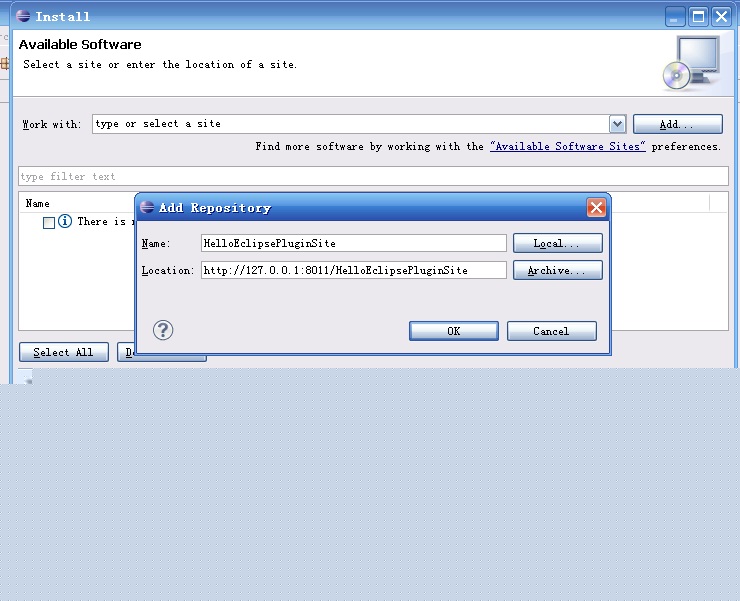Screen dimensions: 740x601
Task: Close the Add Repository dialog with red X
Action: pyautogui.click(x=596, y=207)
